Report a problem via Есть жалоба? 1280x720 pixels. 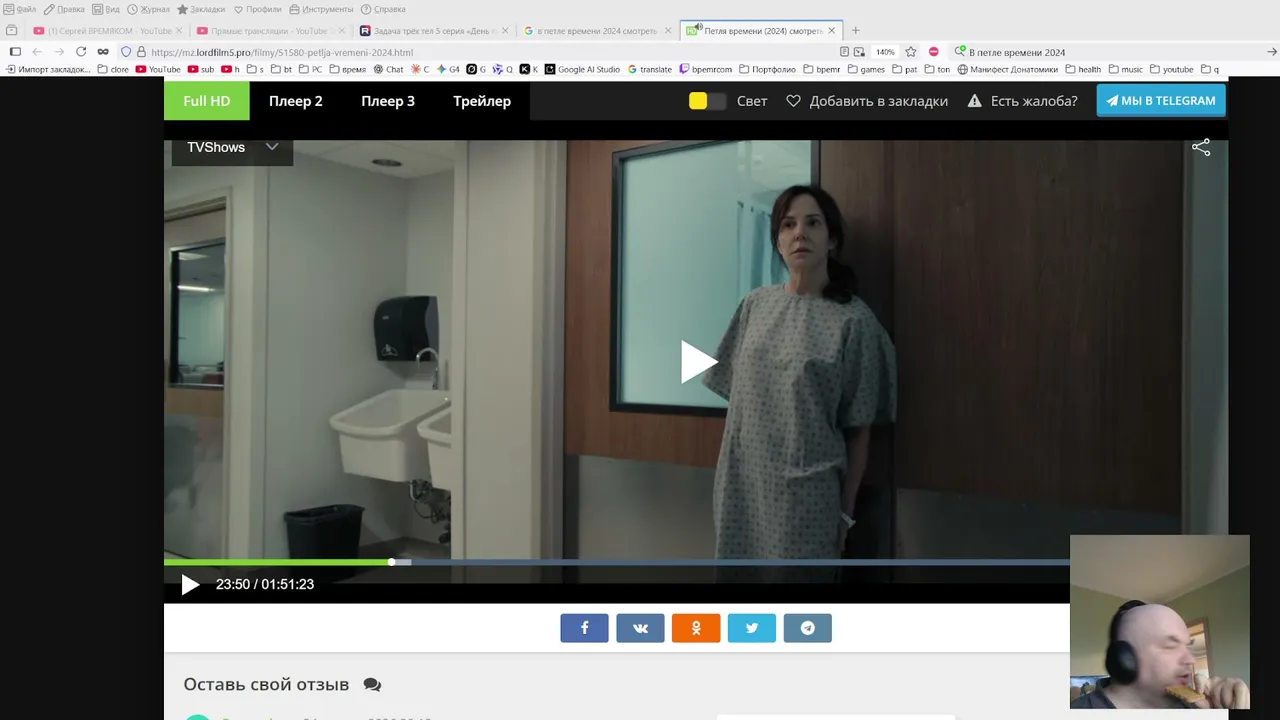pyautogui.click(x=1022, y=101)
